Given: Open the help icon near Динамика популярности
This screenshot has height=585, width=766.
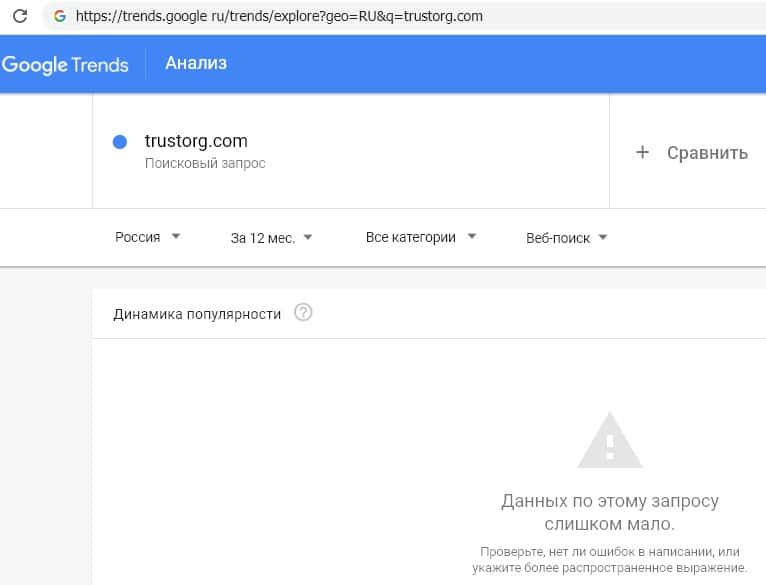Looking at the screenshot, I should coord(304,313).
